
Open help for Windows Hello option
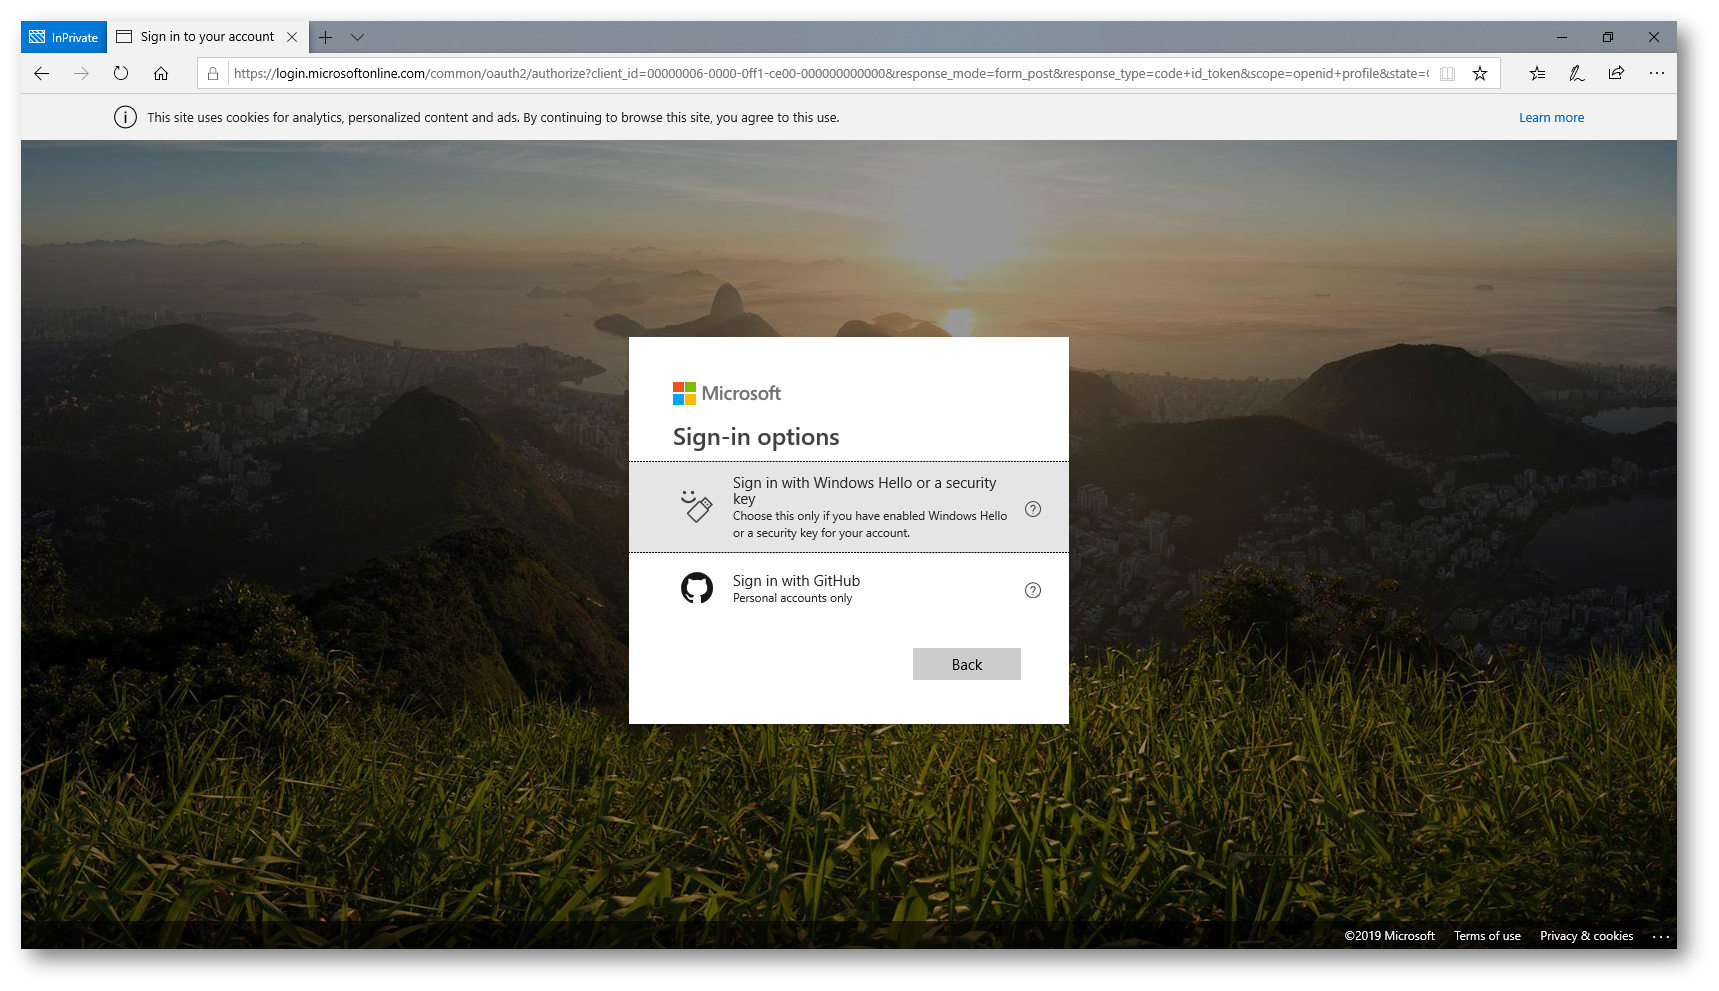coord(1033,509)
